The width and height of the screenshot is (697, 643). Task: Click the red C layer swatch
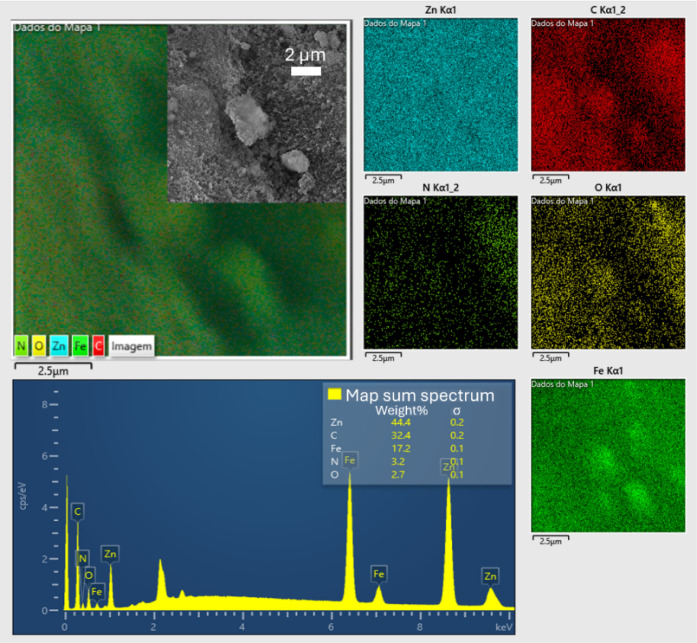99,346
